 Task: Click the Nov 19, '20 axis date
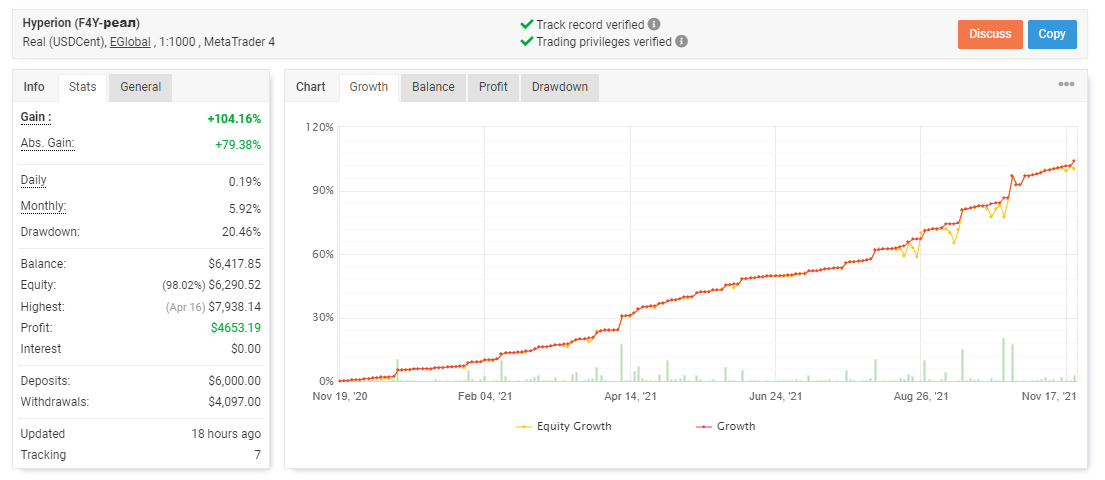(x=339, y=397)
